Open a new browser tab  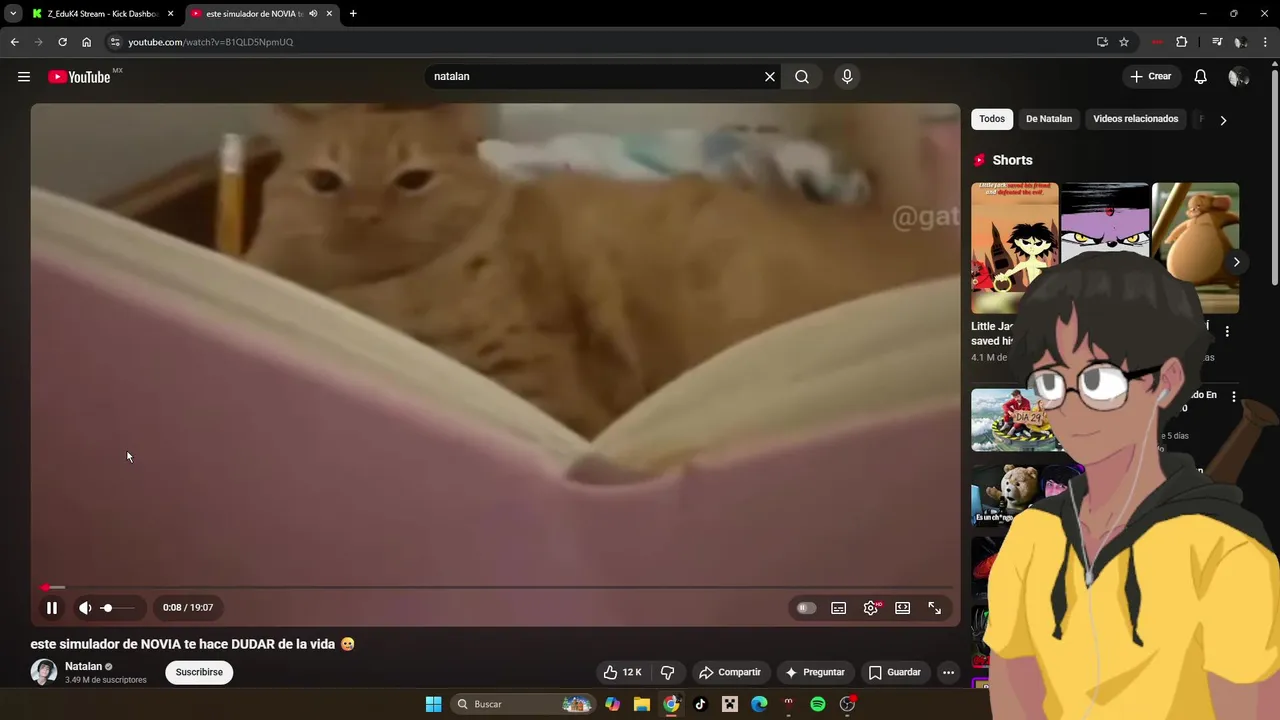pos(353,14)
